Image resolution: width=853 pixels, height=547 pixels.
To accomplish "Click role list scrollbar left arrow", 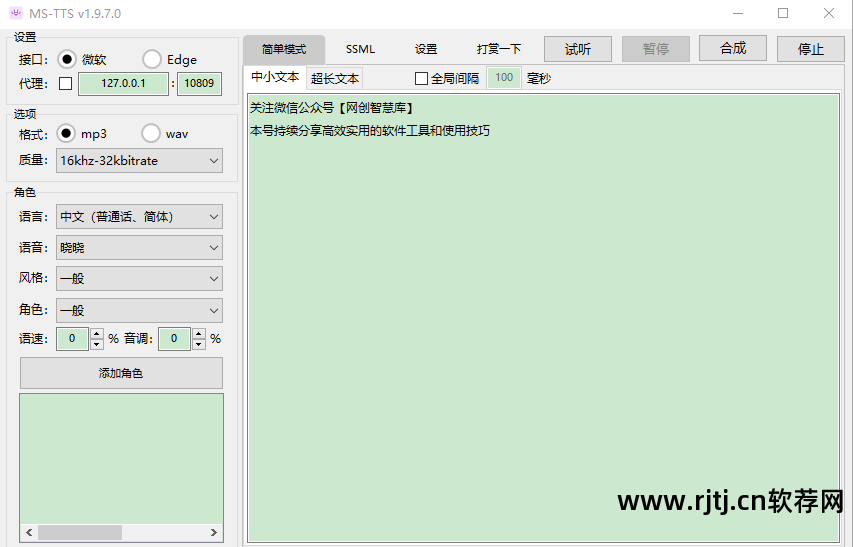I will 29,532.
